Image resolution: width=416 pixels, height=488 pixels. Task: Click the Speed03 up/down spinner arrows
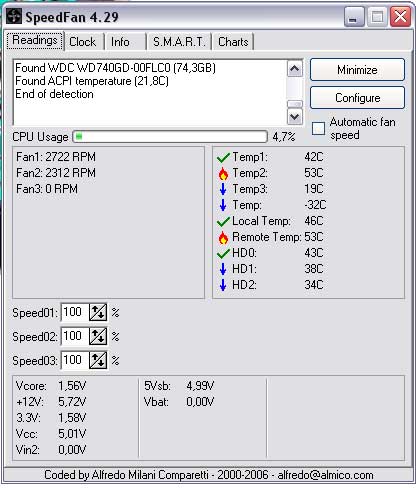(98, 360)
